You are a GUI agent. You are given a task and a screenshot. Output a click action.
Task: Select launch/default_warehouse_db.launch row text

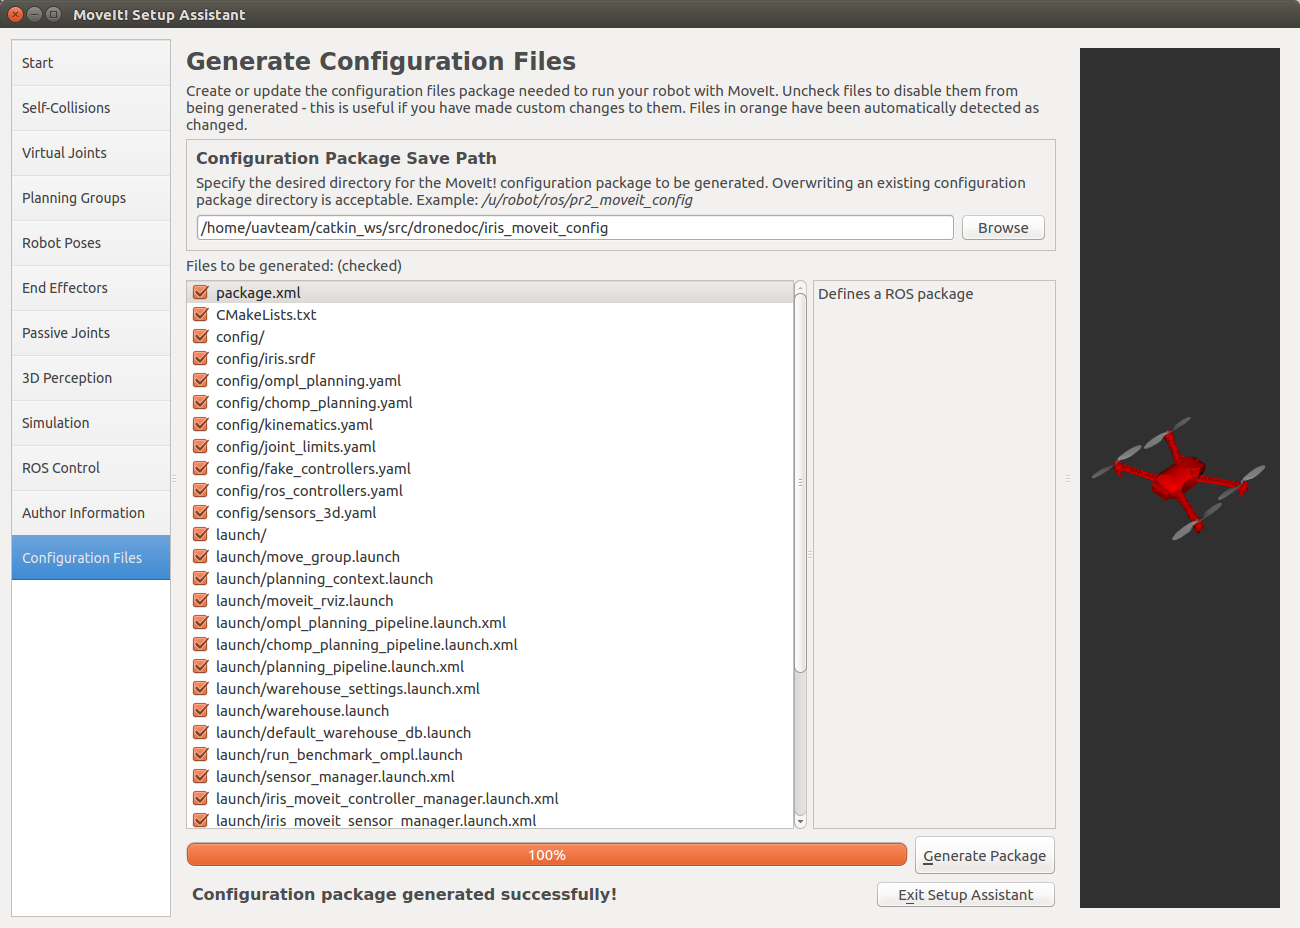click(343, 733)
